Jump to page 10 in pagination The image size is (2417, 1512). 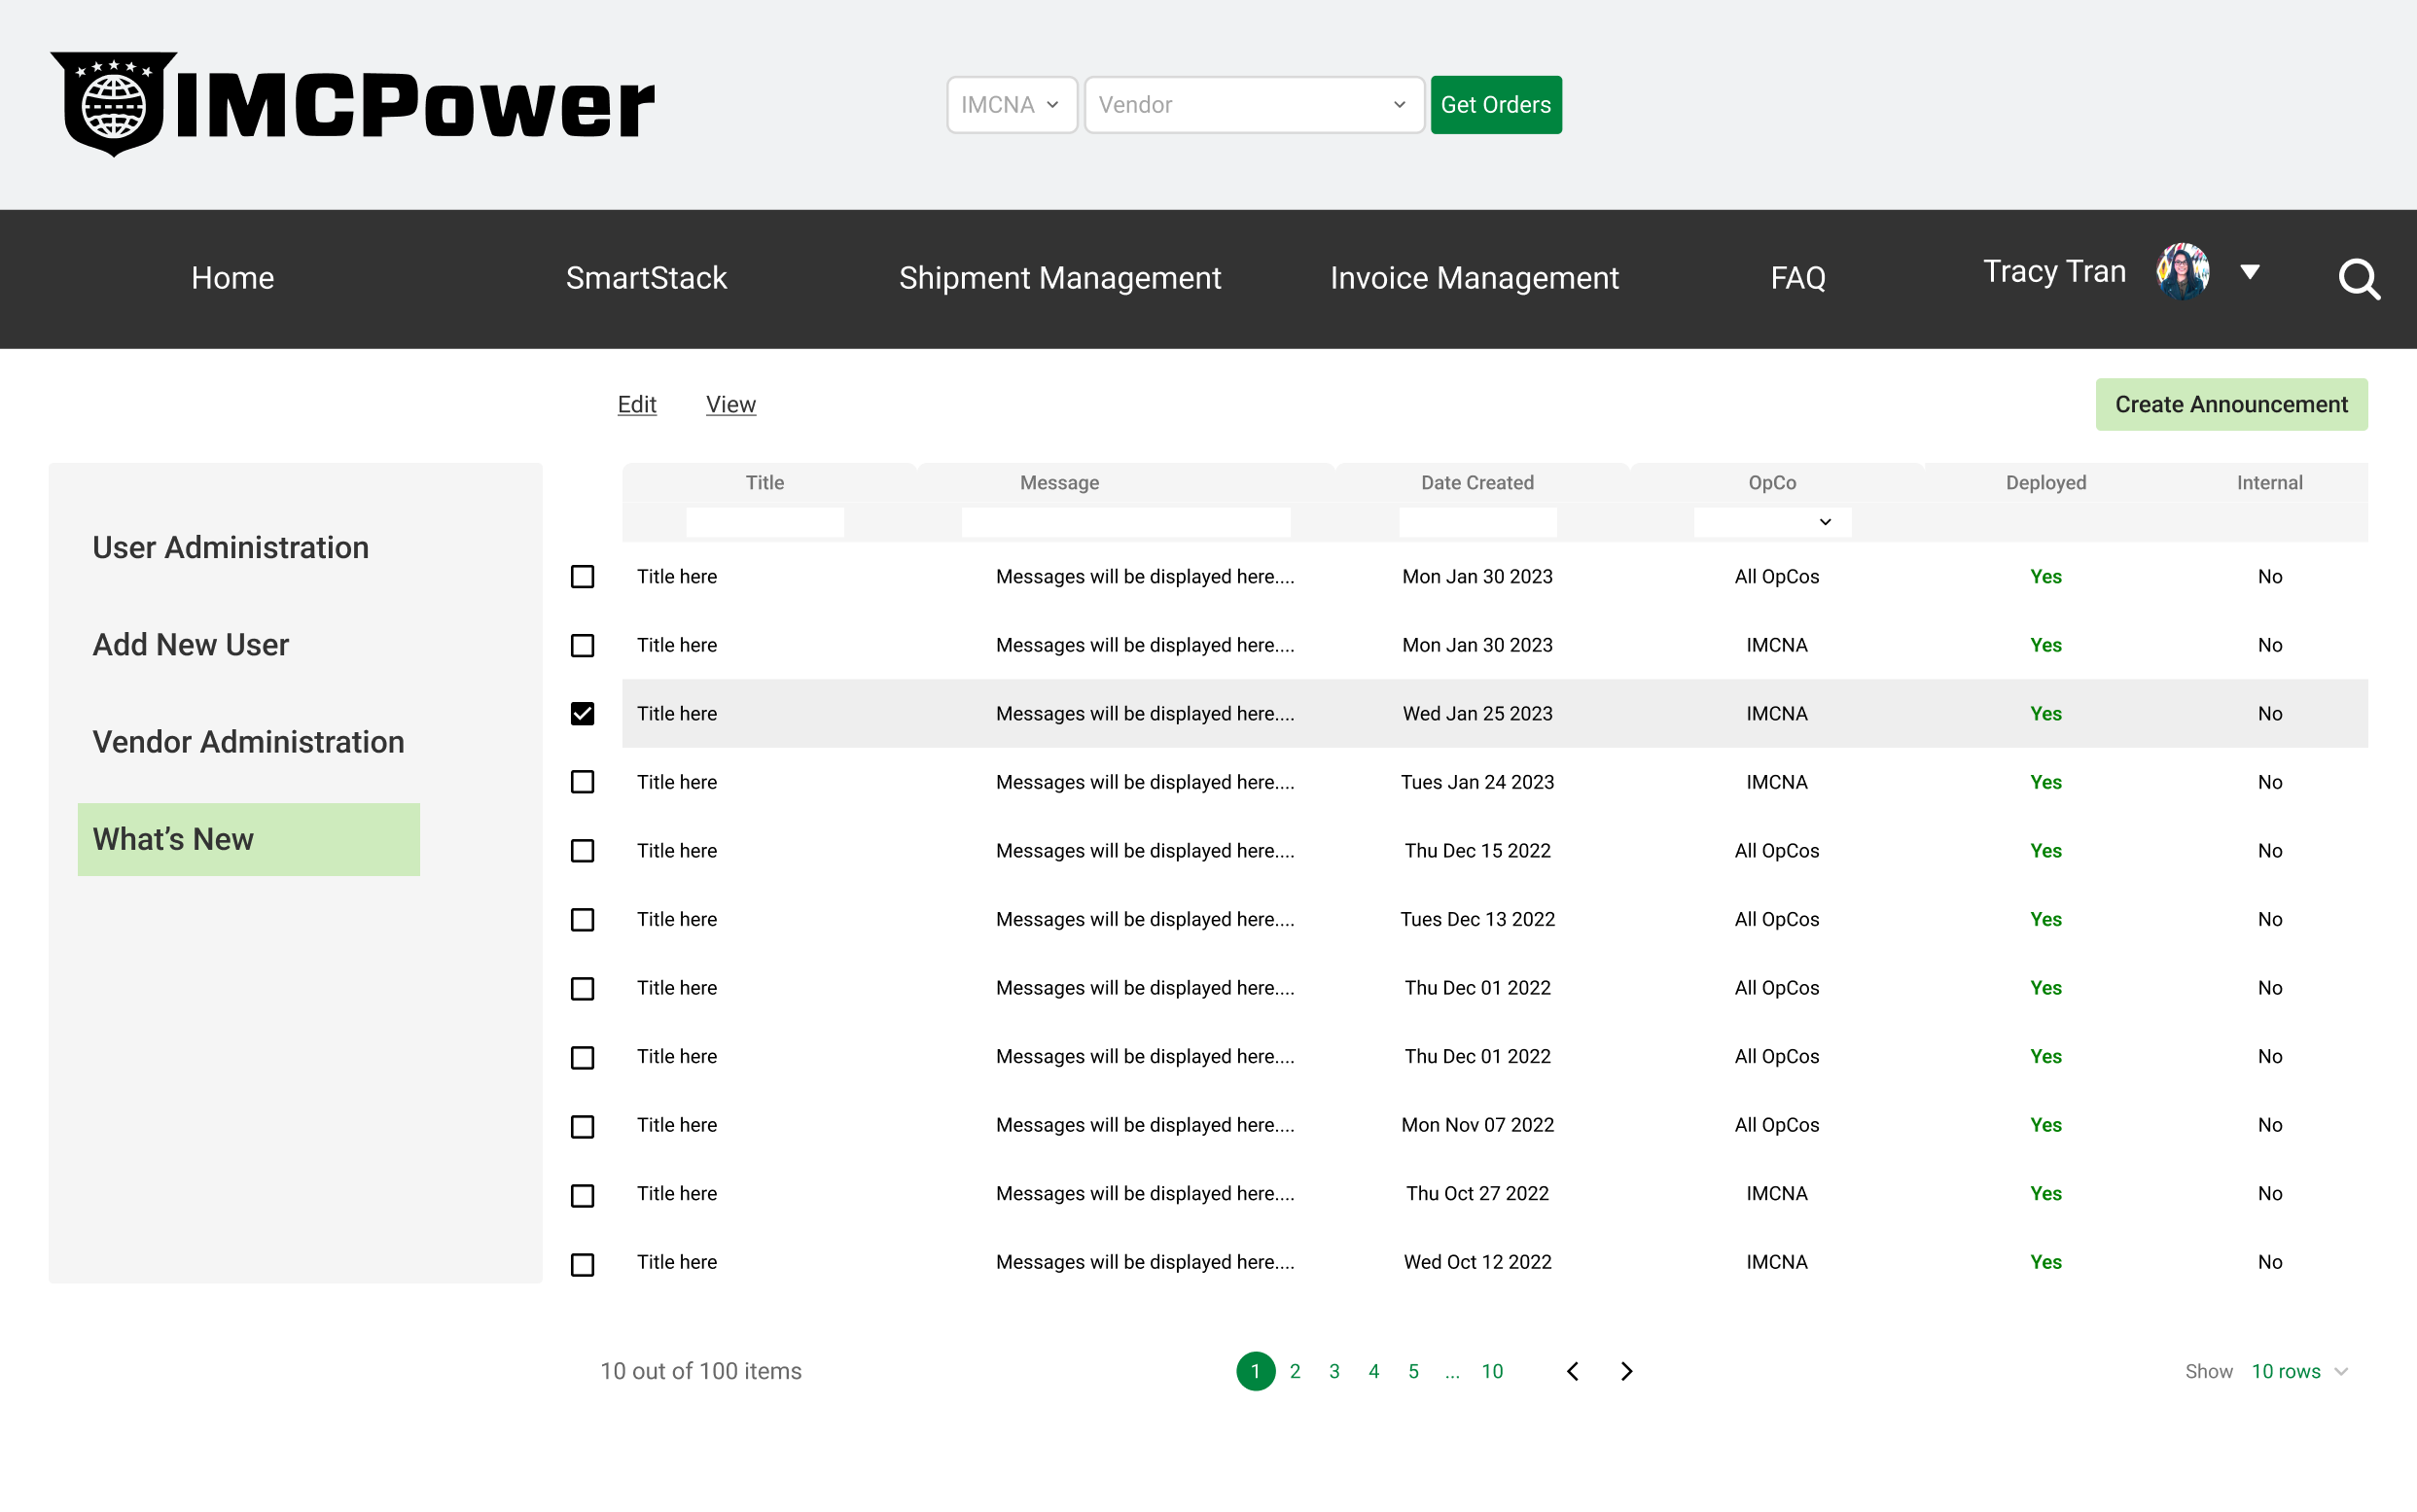[1492, 1371]
